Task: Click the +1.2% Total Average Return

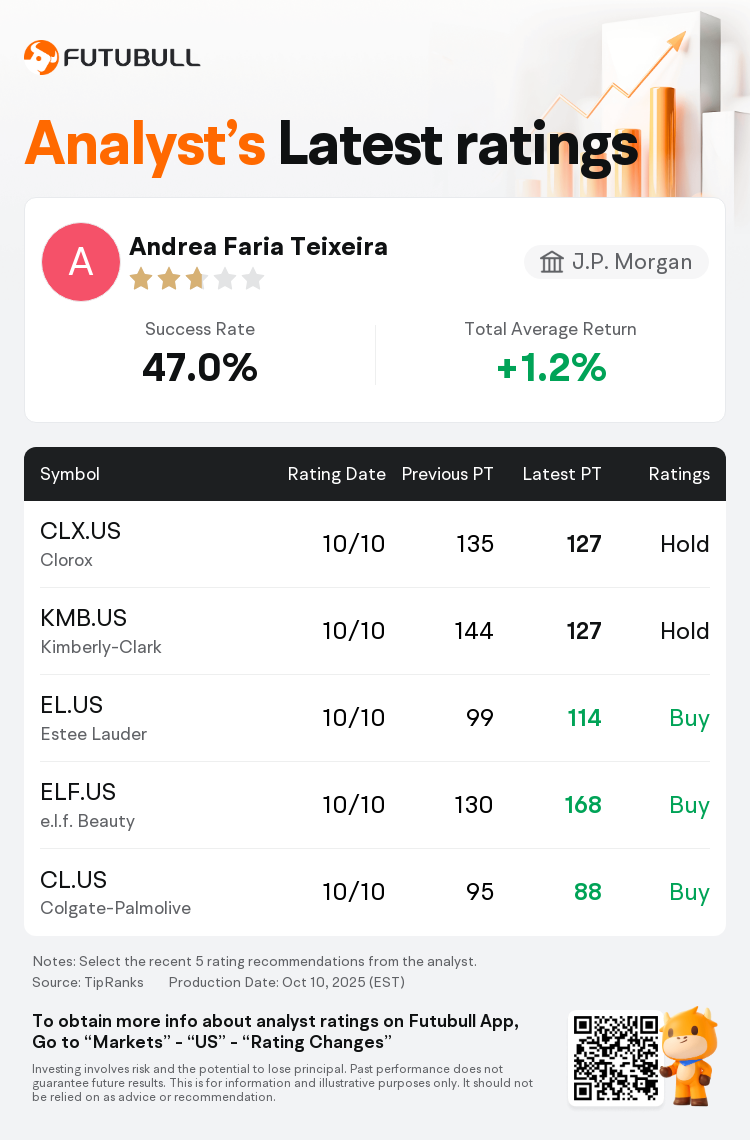Action: [551, 369]
